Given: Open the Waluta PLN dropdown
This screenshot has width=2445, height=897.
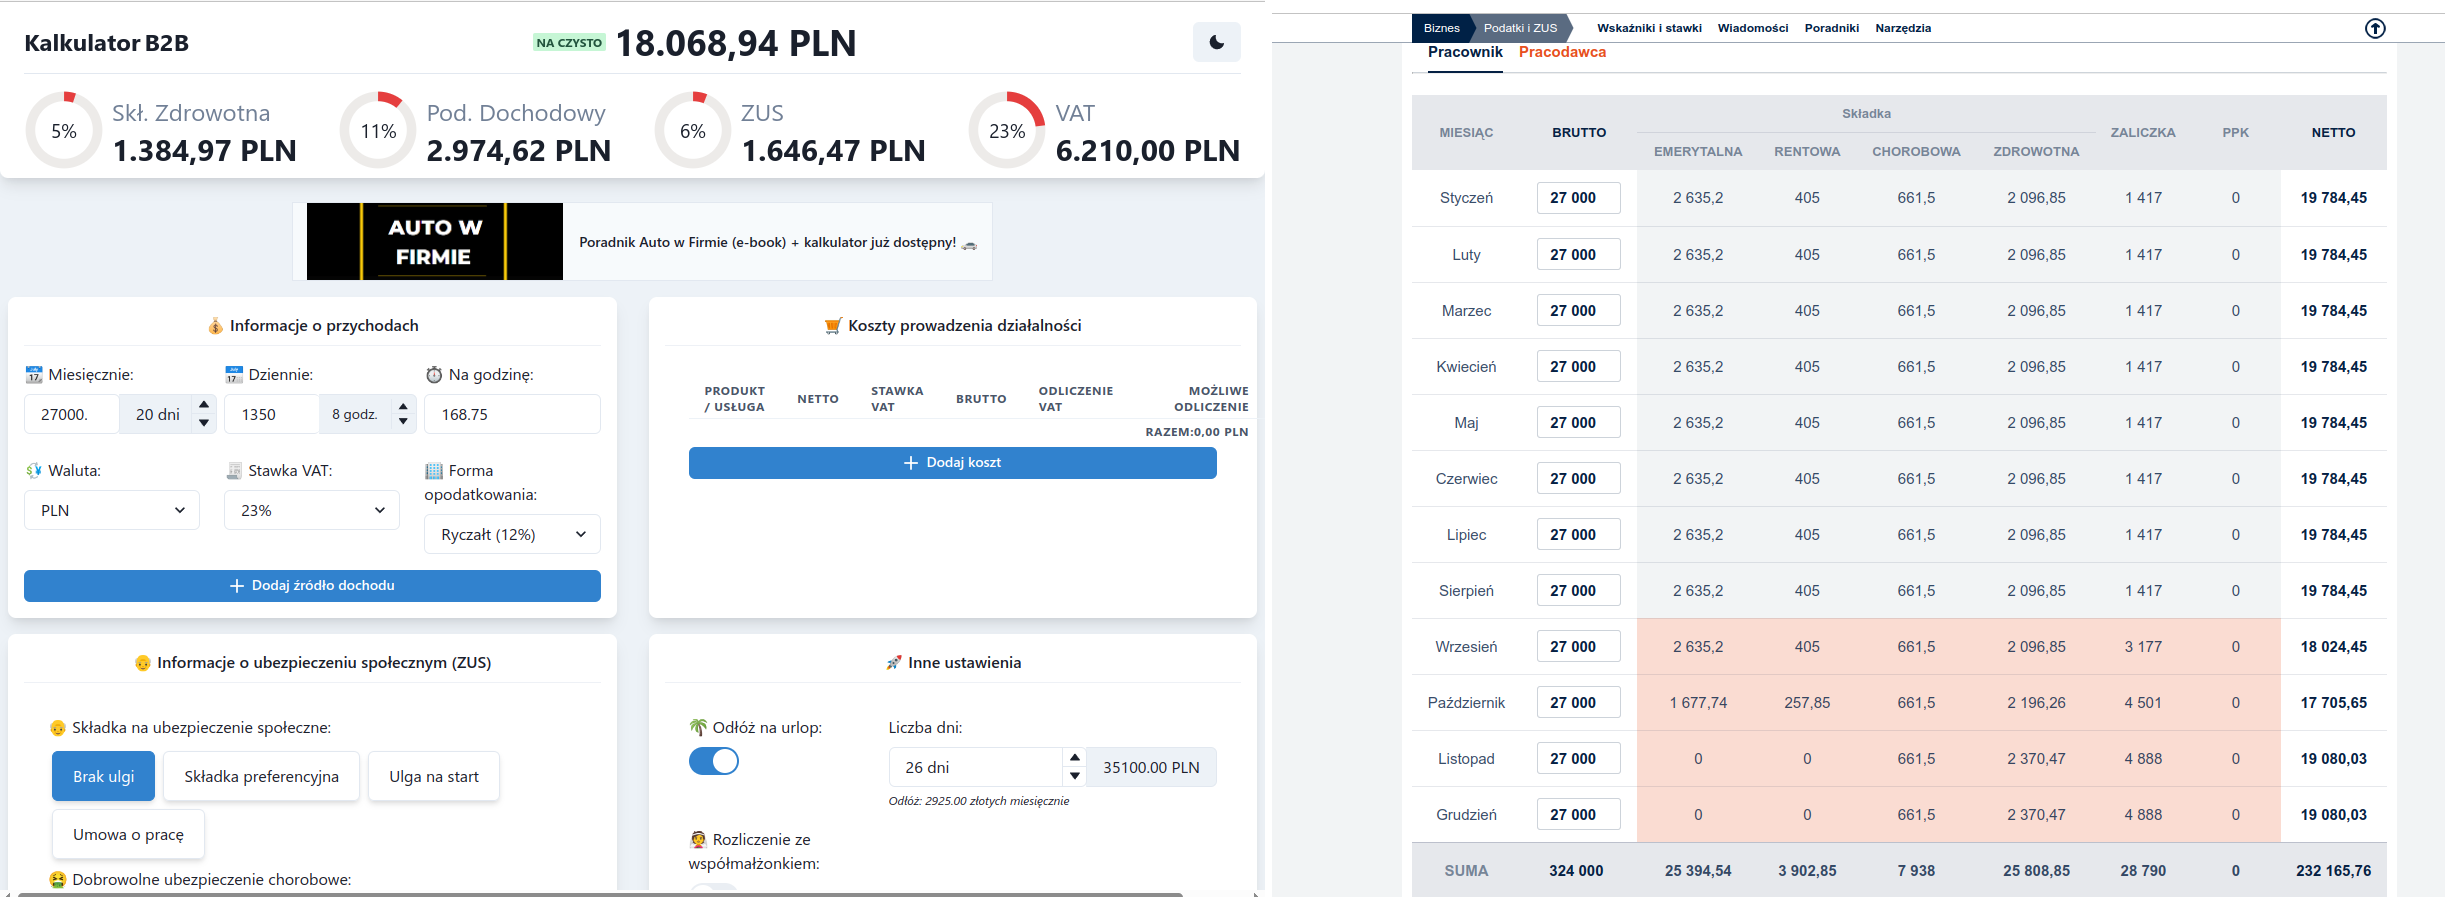Looking at the screenshot, I should [112, 510].
